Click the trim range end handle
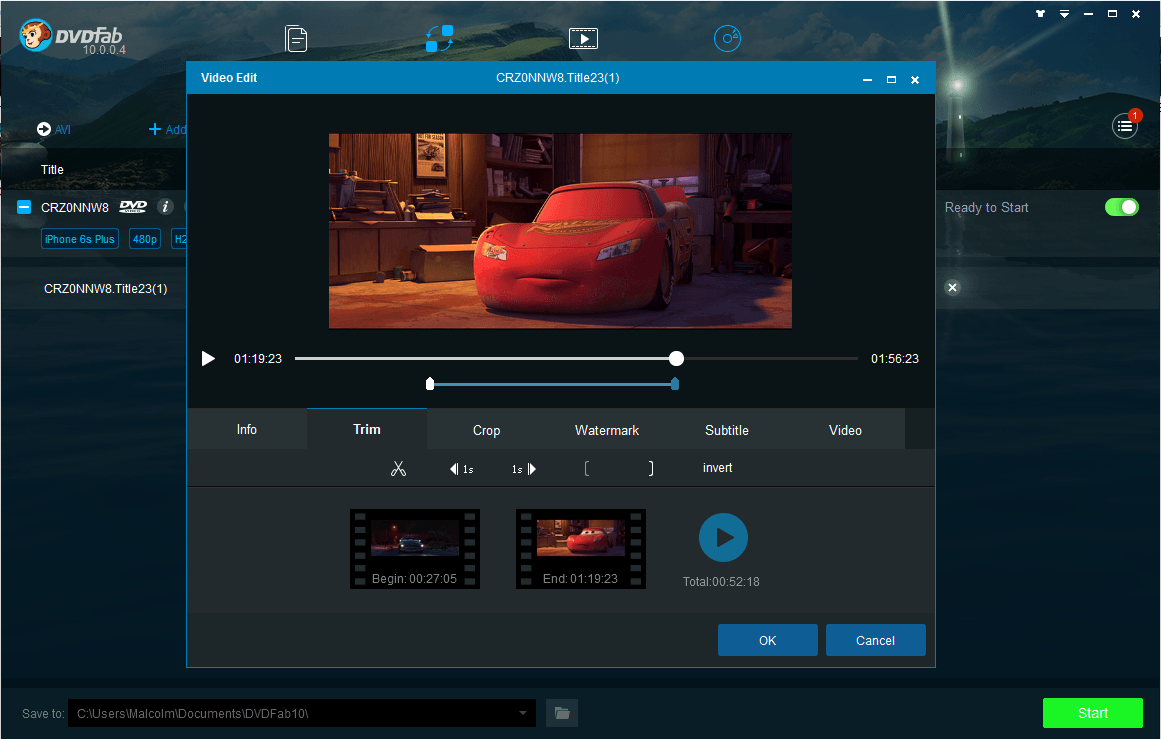Screen dimensions: 1161x739 (675, 384)
